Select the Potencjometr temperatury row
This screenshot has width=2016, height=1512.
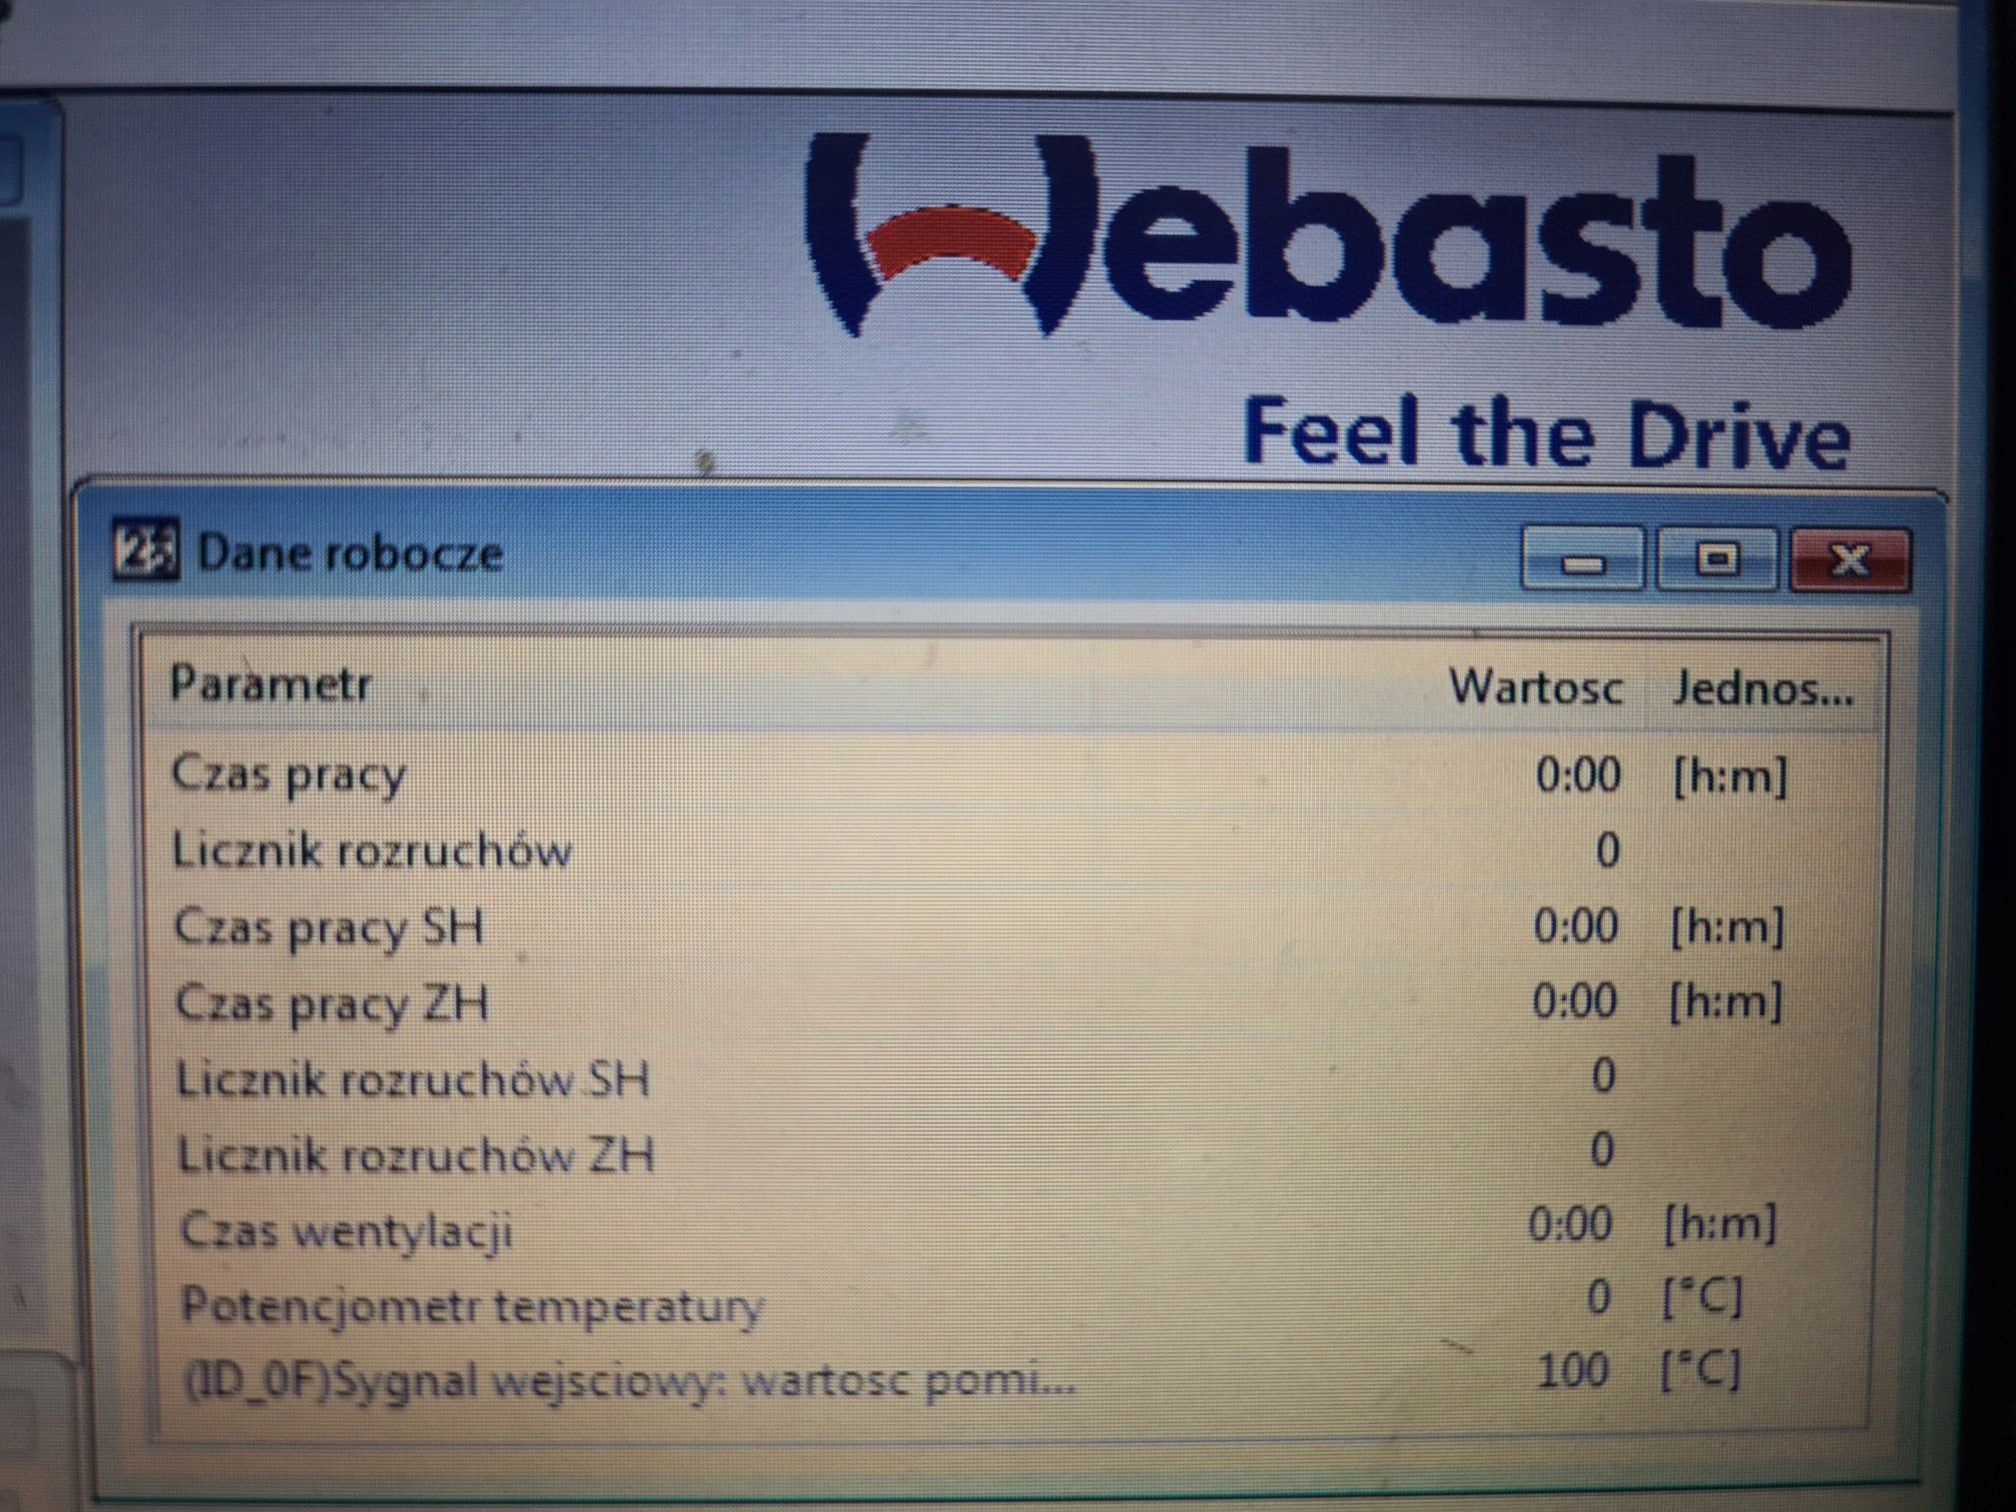[x=472, y=1306]
